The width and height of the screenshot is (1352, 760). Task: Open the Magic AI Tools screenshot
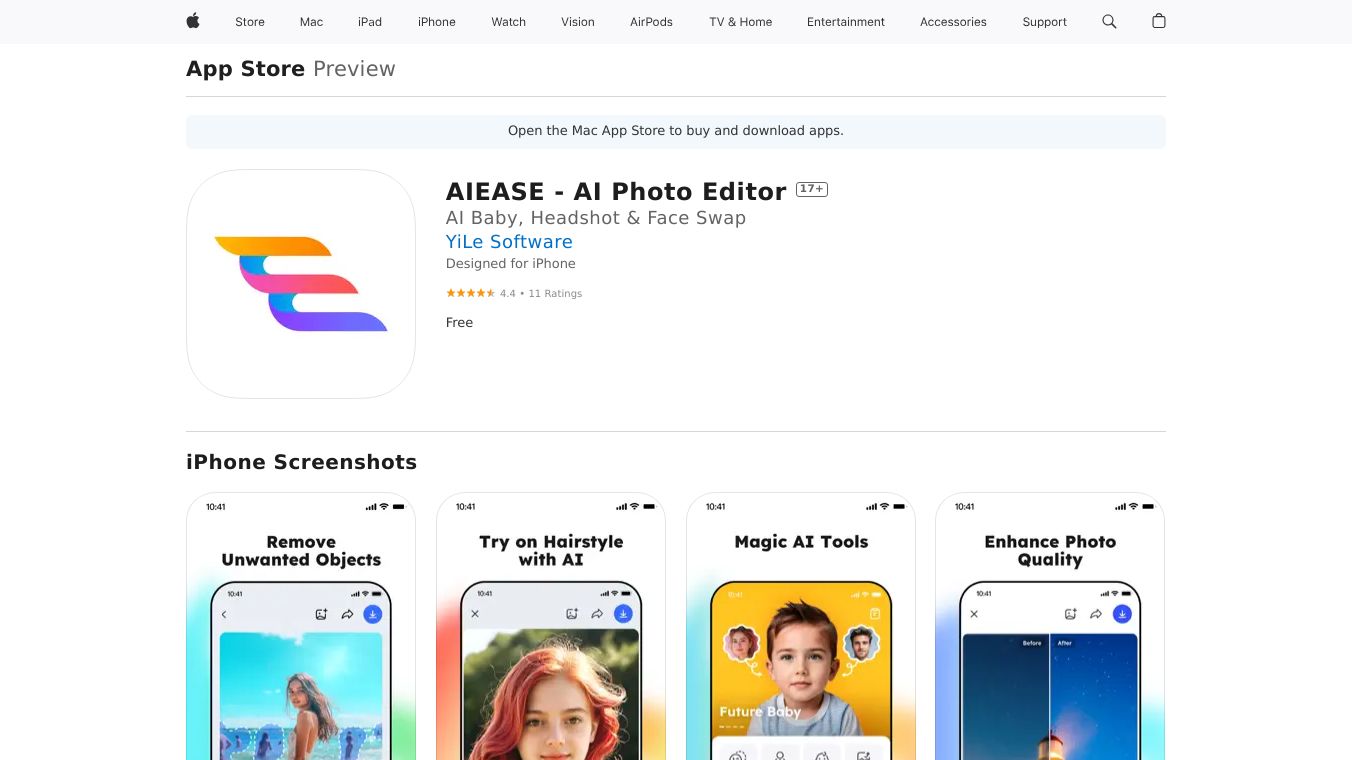pos(801,626)
